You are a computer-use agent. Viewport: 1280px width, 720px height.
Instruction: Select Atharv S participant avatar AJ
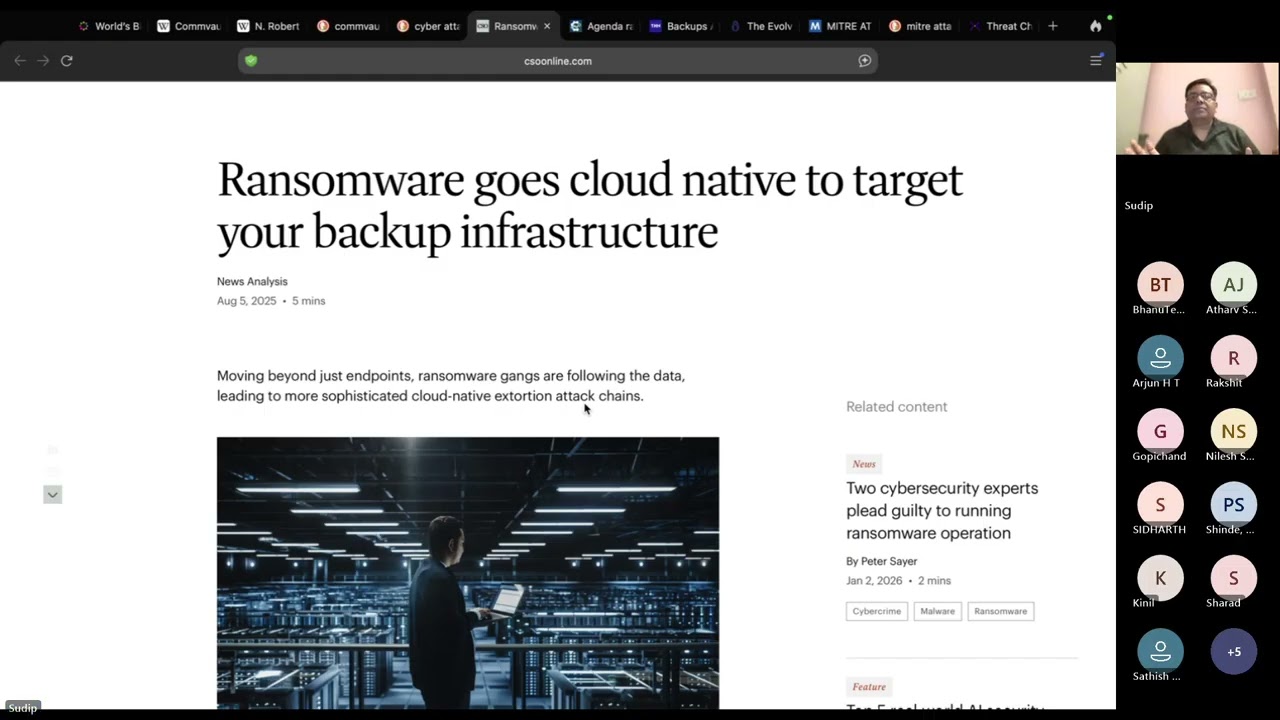pos(1233,285)
